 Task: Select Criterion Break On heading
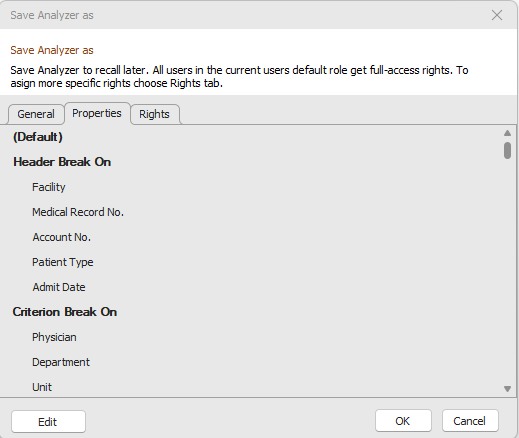[x=65, y=312]
